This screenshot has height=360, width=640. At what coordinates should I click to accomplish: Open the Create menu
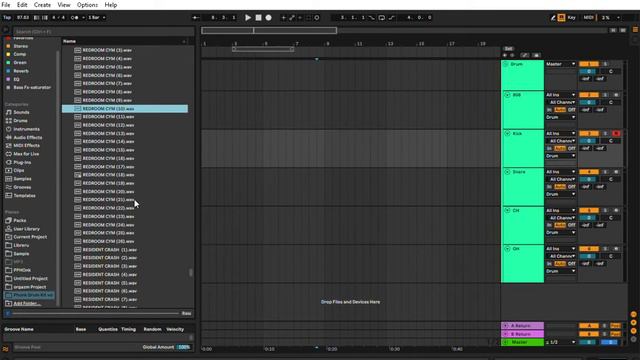tap(42, 5)
